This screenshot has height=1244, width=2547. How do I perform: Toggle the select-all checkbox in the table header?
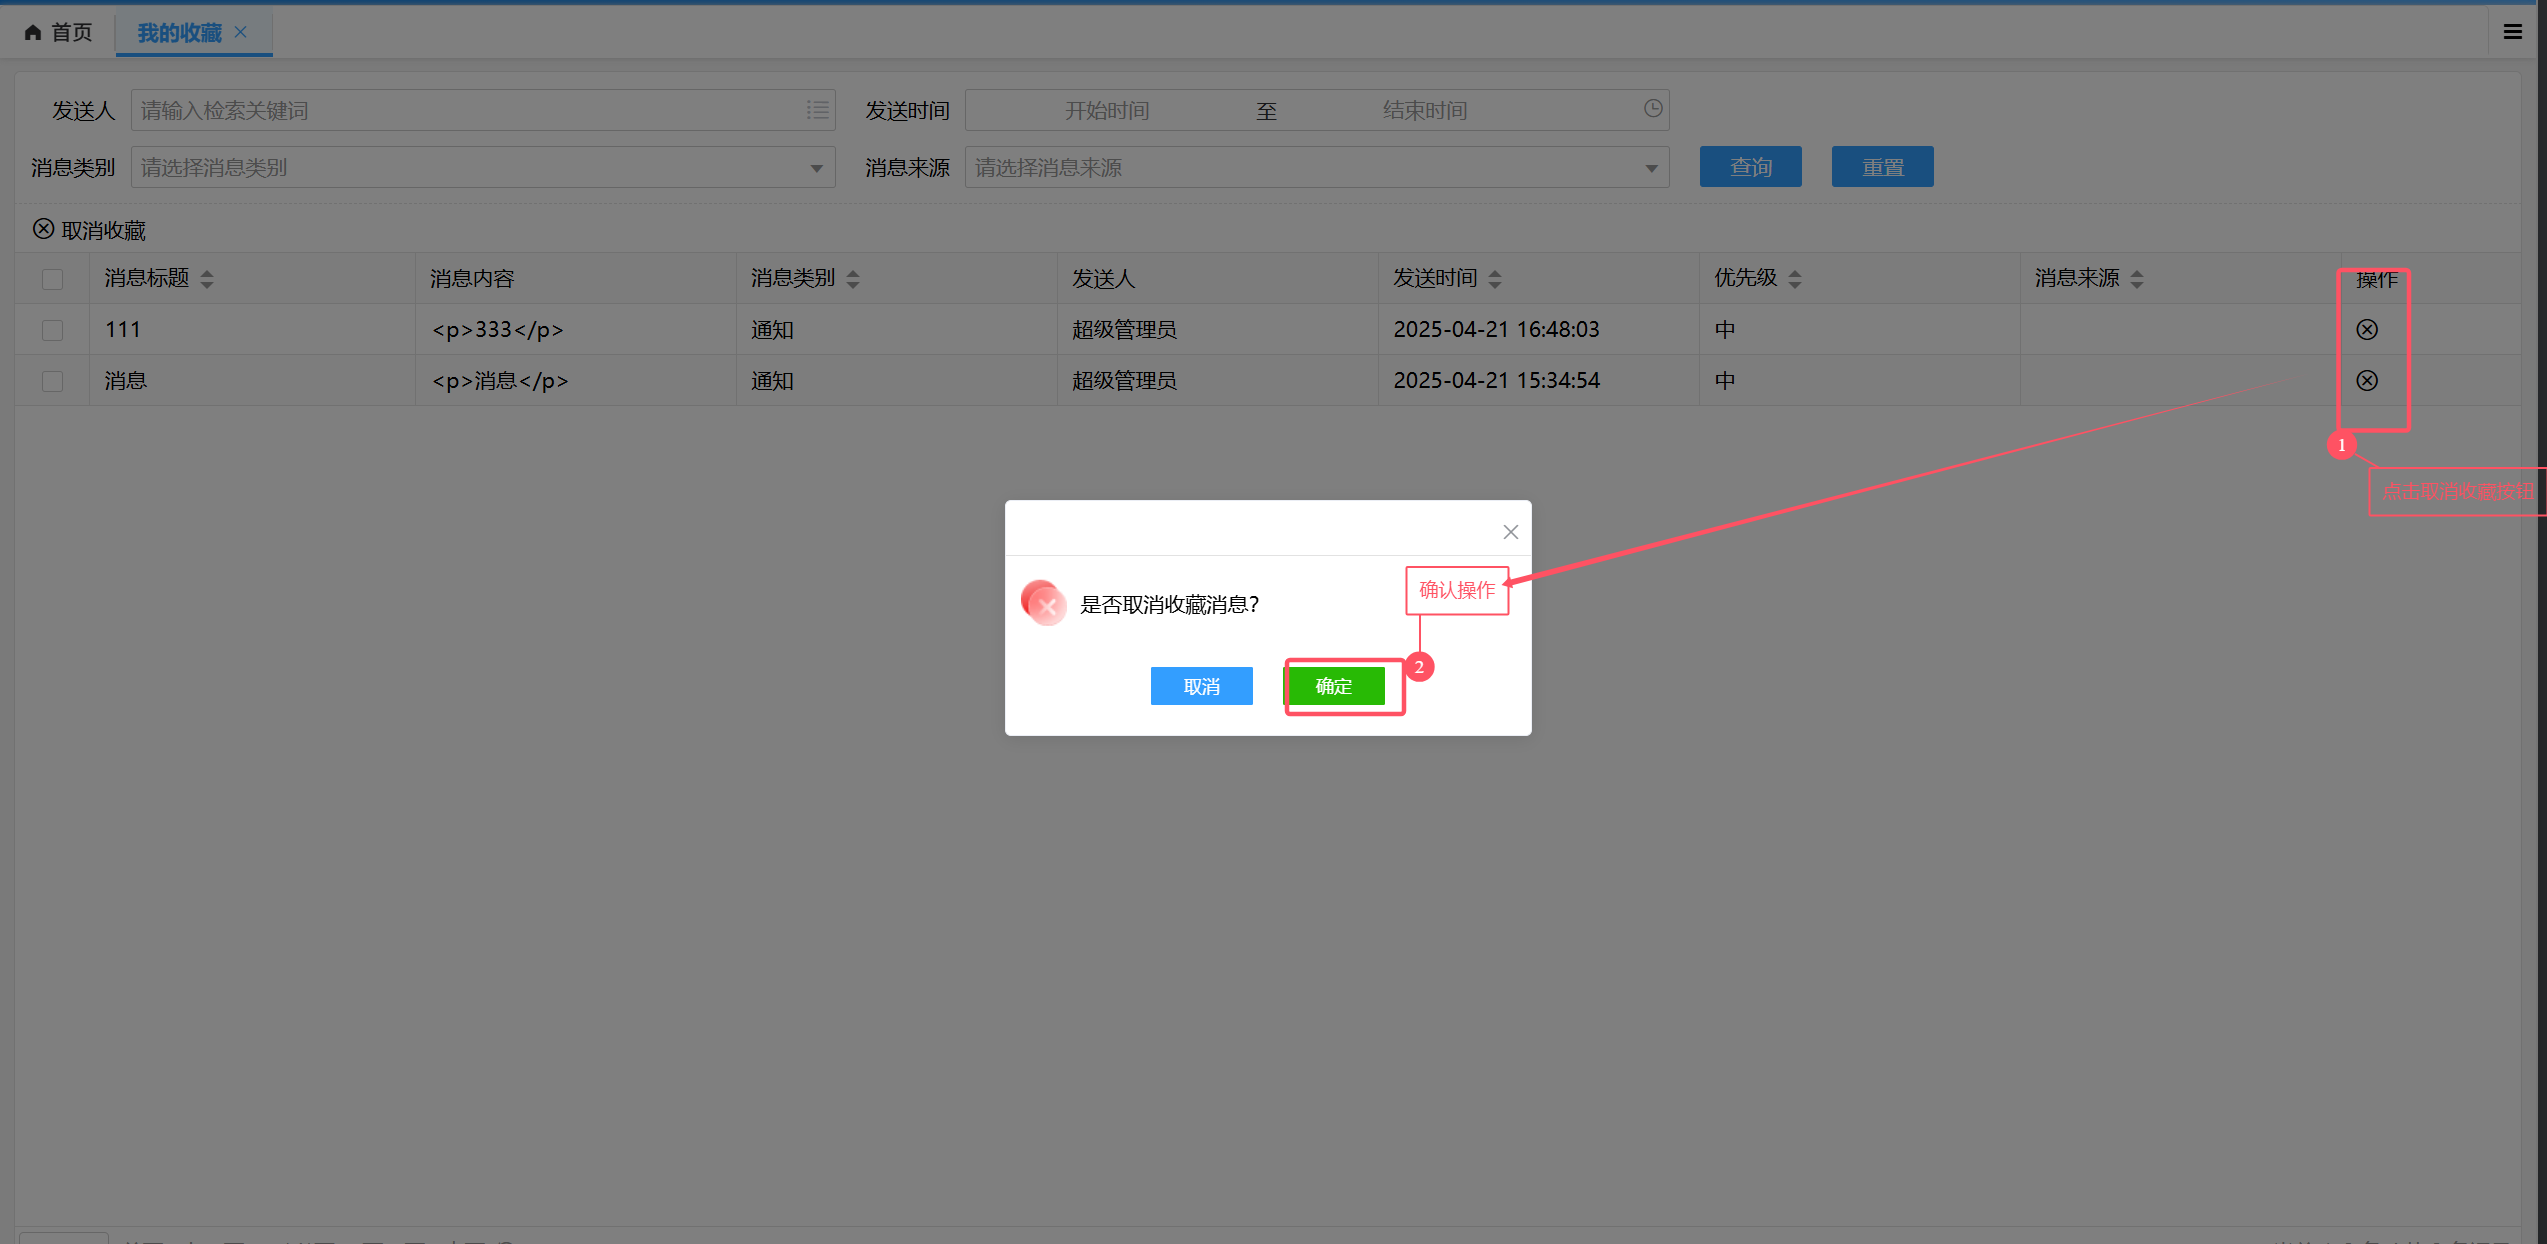[x=52, y=279]
